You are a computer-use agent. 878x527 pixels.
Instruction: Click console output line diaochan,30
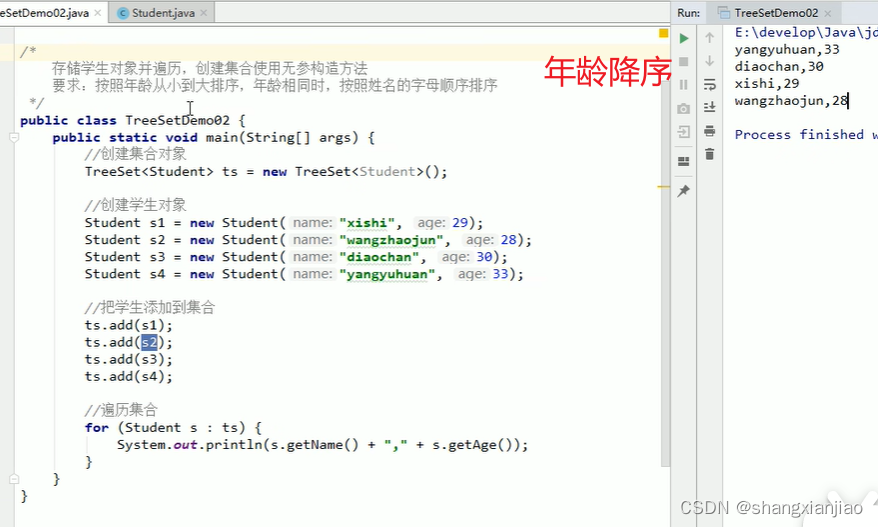[779, 67]
